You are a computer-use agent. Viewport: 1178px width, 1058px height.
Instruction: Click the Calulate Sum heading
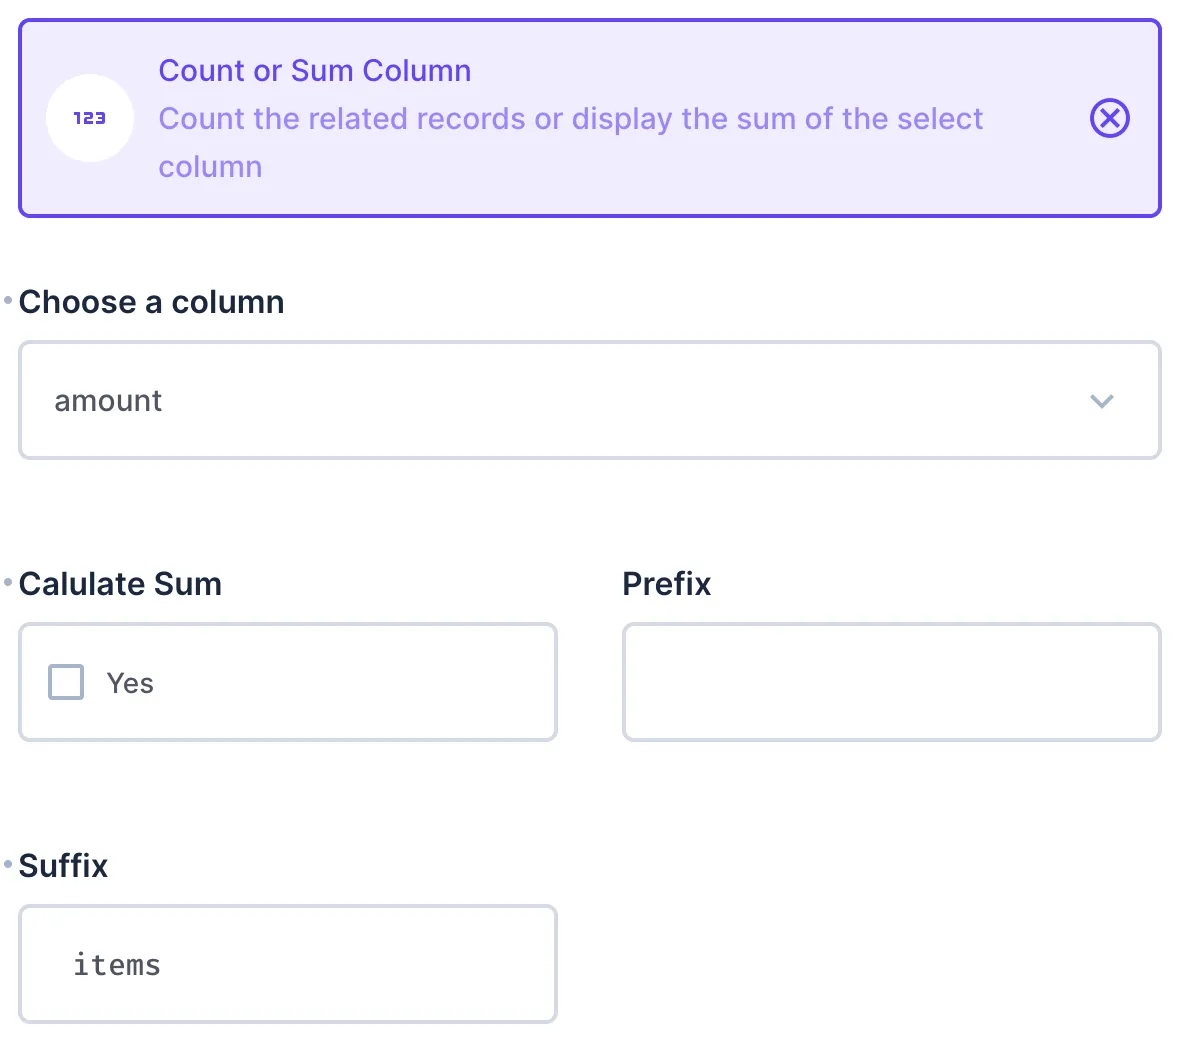(120, 584)
